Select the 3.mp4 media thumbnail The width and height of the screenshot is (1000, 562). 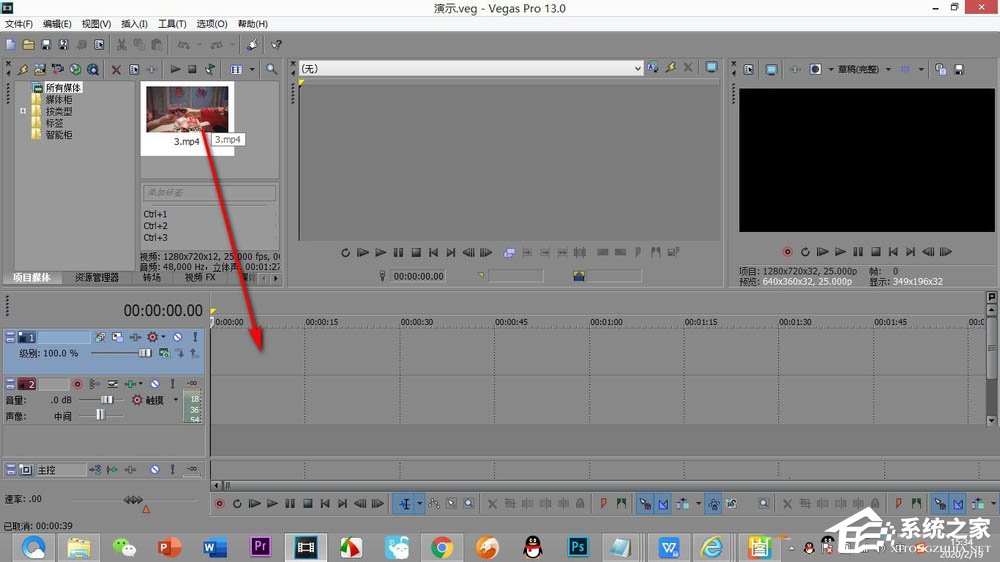(187, 110)
